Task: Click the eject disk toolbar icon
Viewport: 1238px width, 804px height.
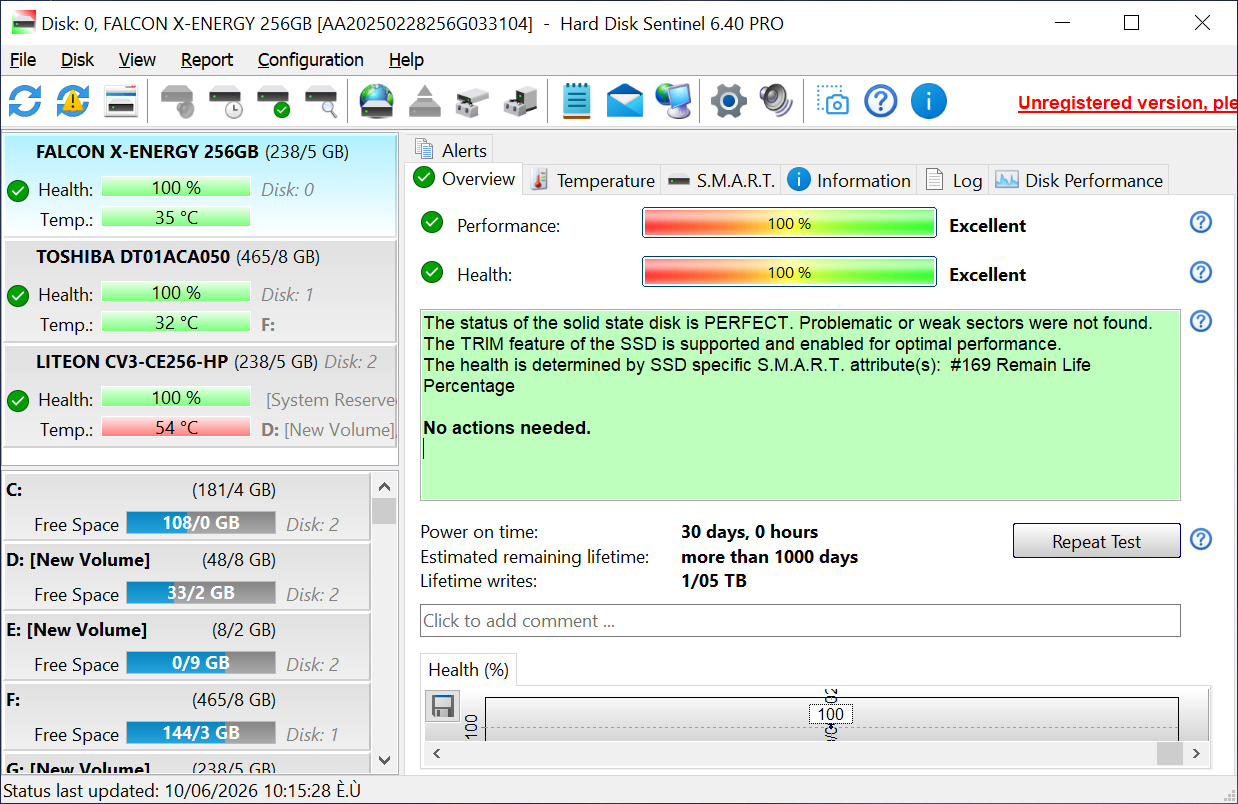Action: click(x=425, y=101)
